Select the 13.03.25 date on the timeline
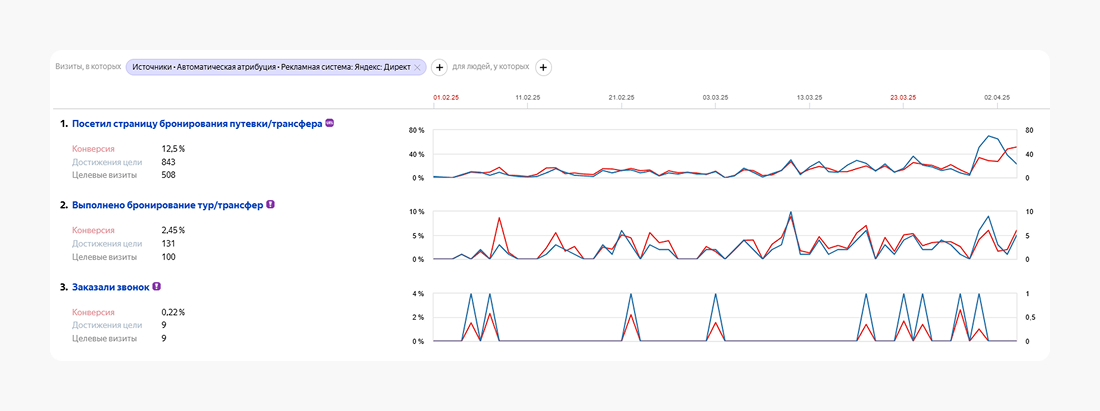The image size is (1100, 411). pos(809,98)
